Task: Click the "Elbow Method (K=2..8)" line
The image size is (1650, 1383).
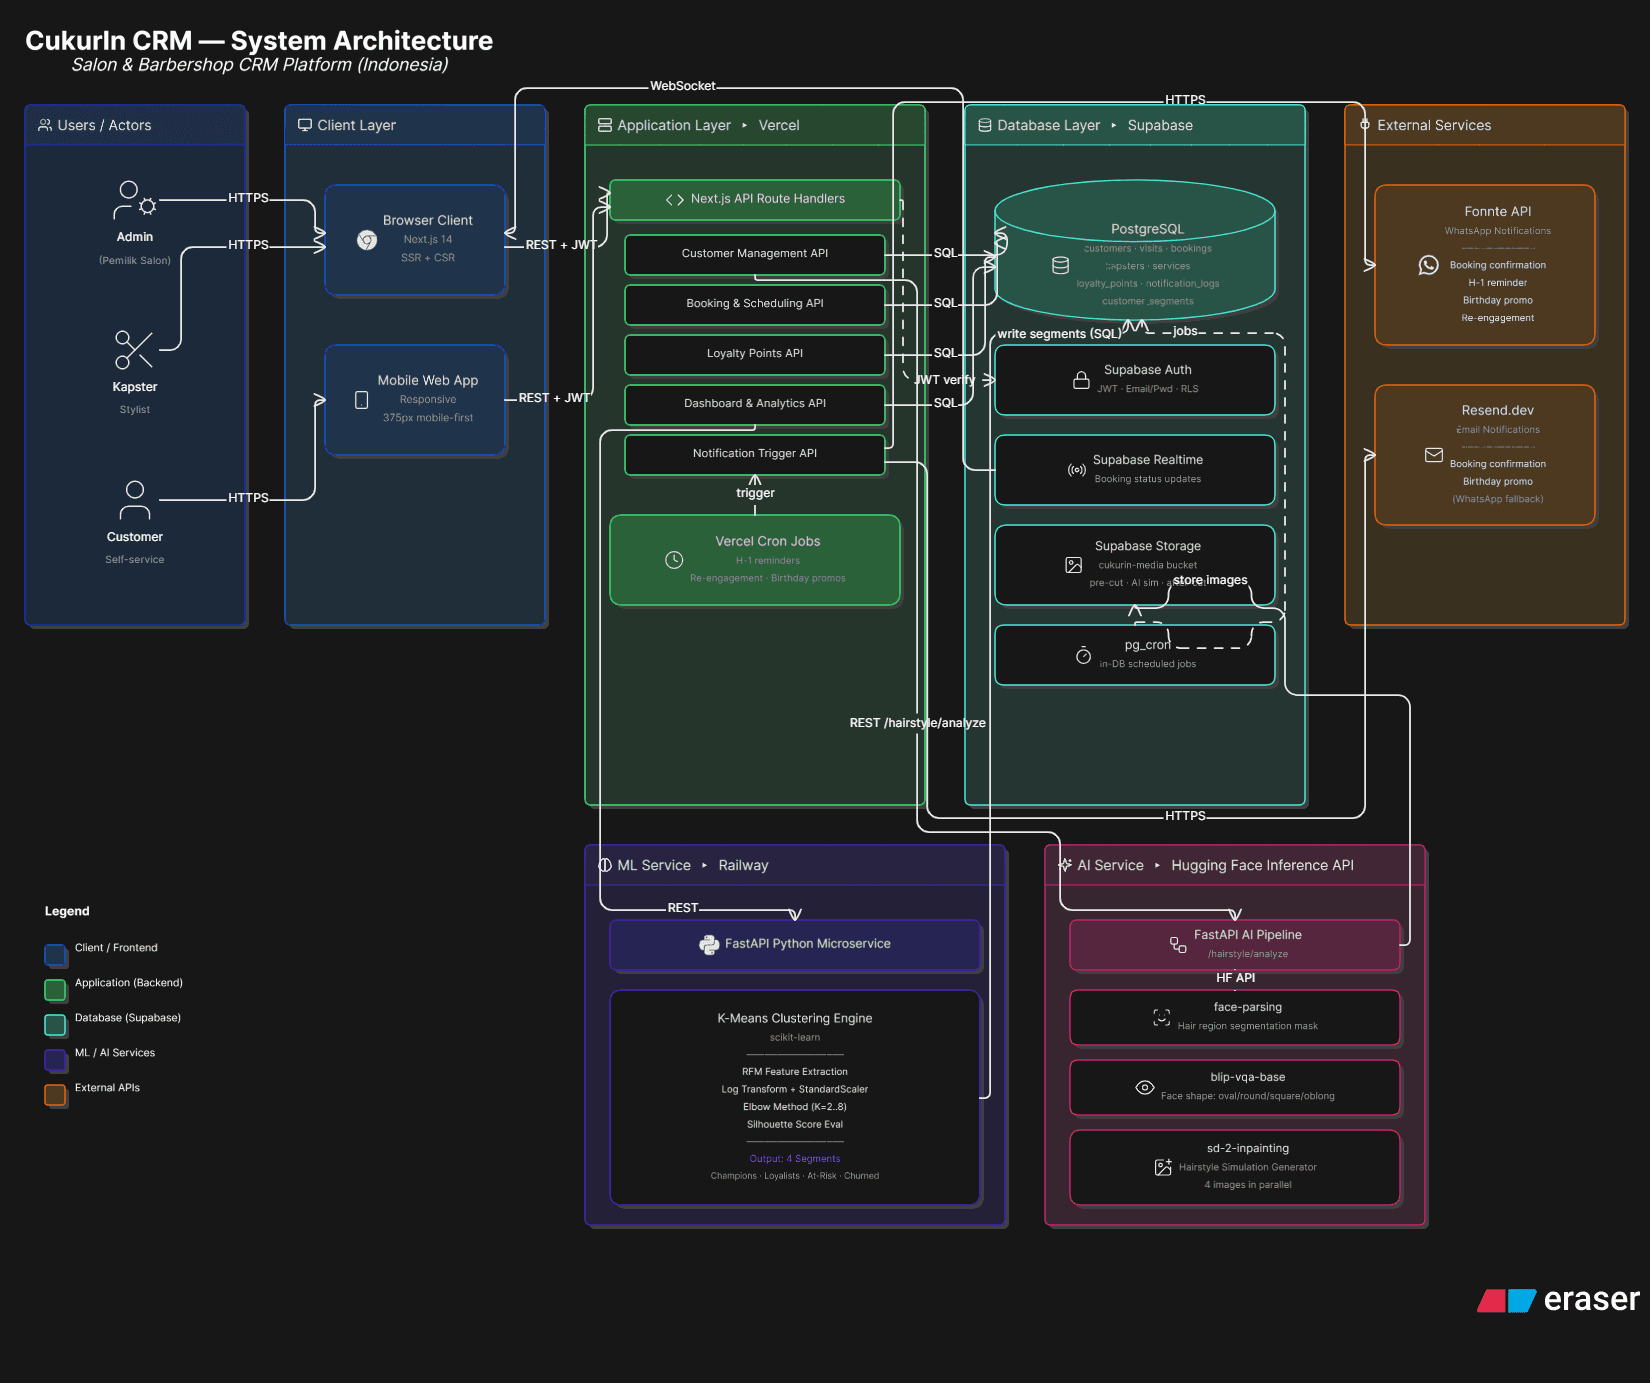Action: click(795, 1107)
